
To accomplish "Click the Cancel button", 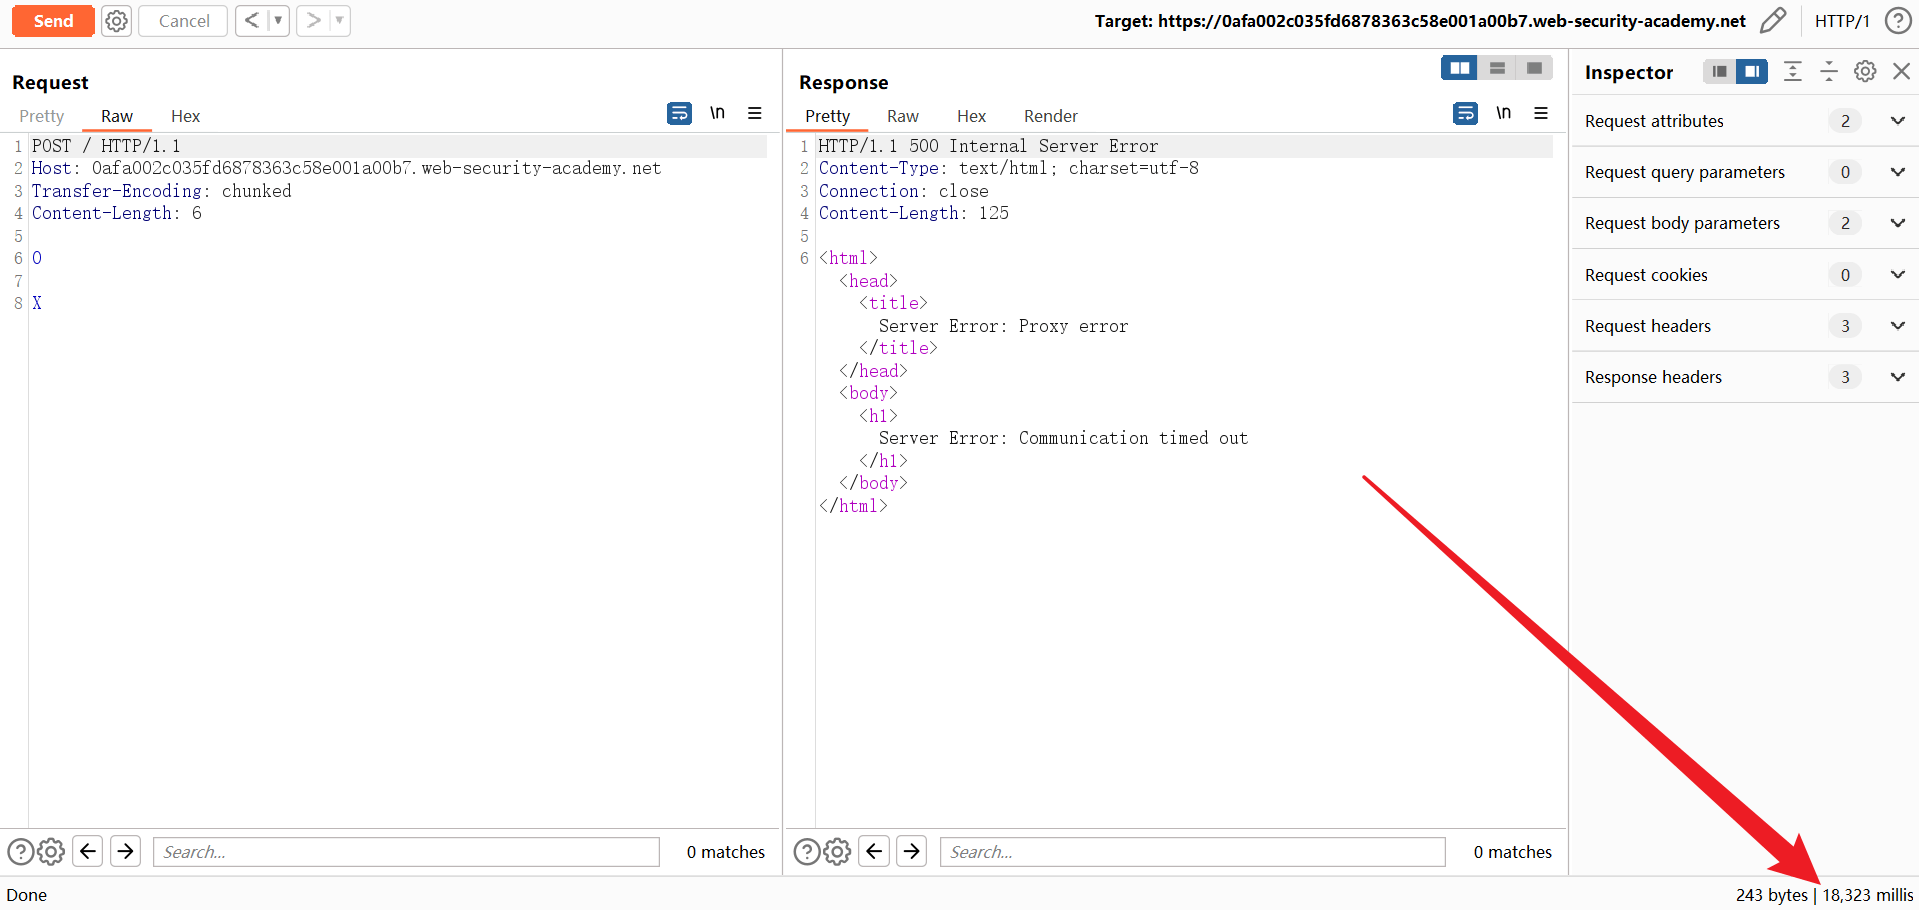I will click(x=184, y=21).
